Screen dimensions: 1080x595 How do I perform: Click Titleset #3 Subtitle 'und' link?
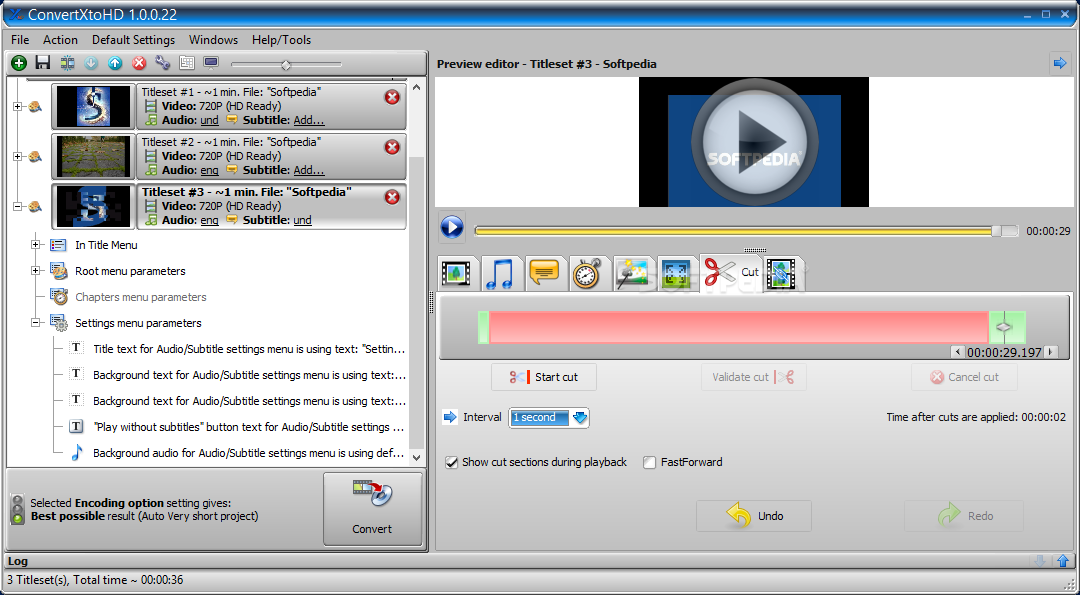pyautogui.click(x=302, y=220)
